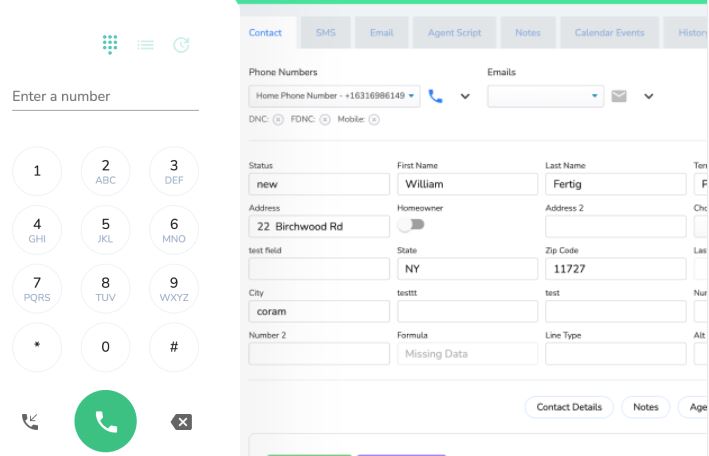Image resolution: width=709 pixels, height=456 pixels.
Task: Expand the chevron beside phone icon
Action: (x=465, y=96)
